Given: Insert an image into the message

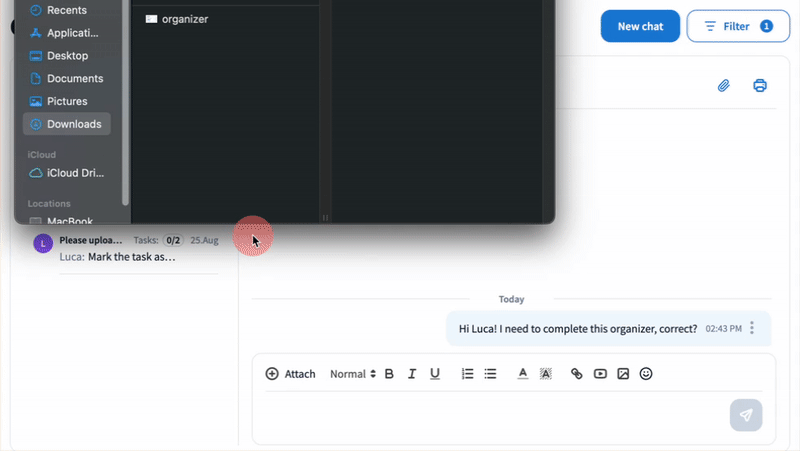Looking at the screenshot, I should (623, 374).
